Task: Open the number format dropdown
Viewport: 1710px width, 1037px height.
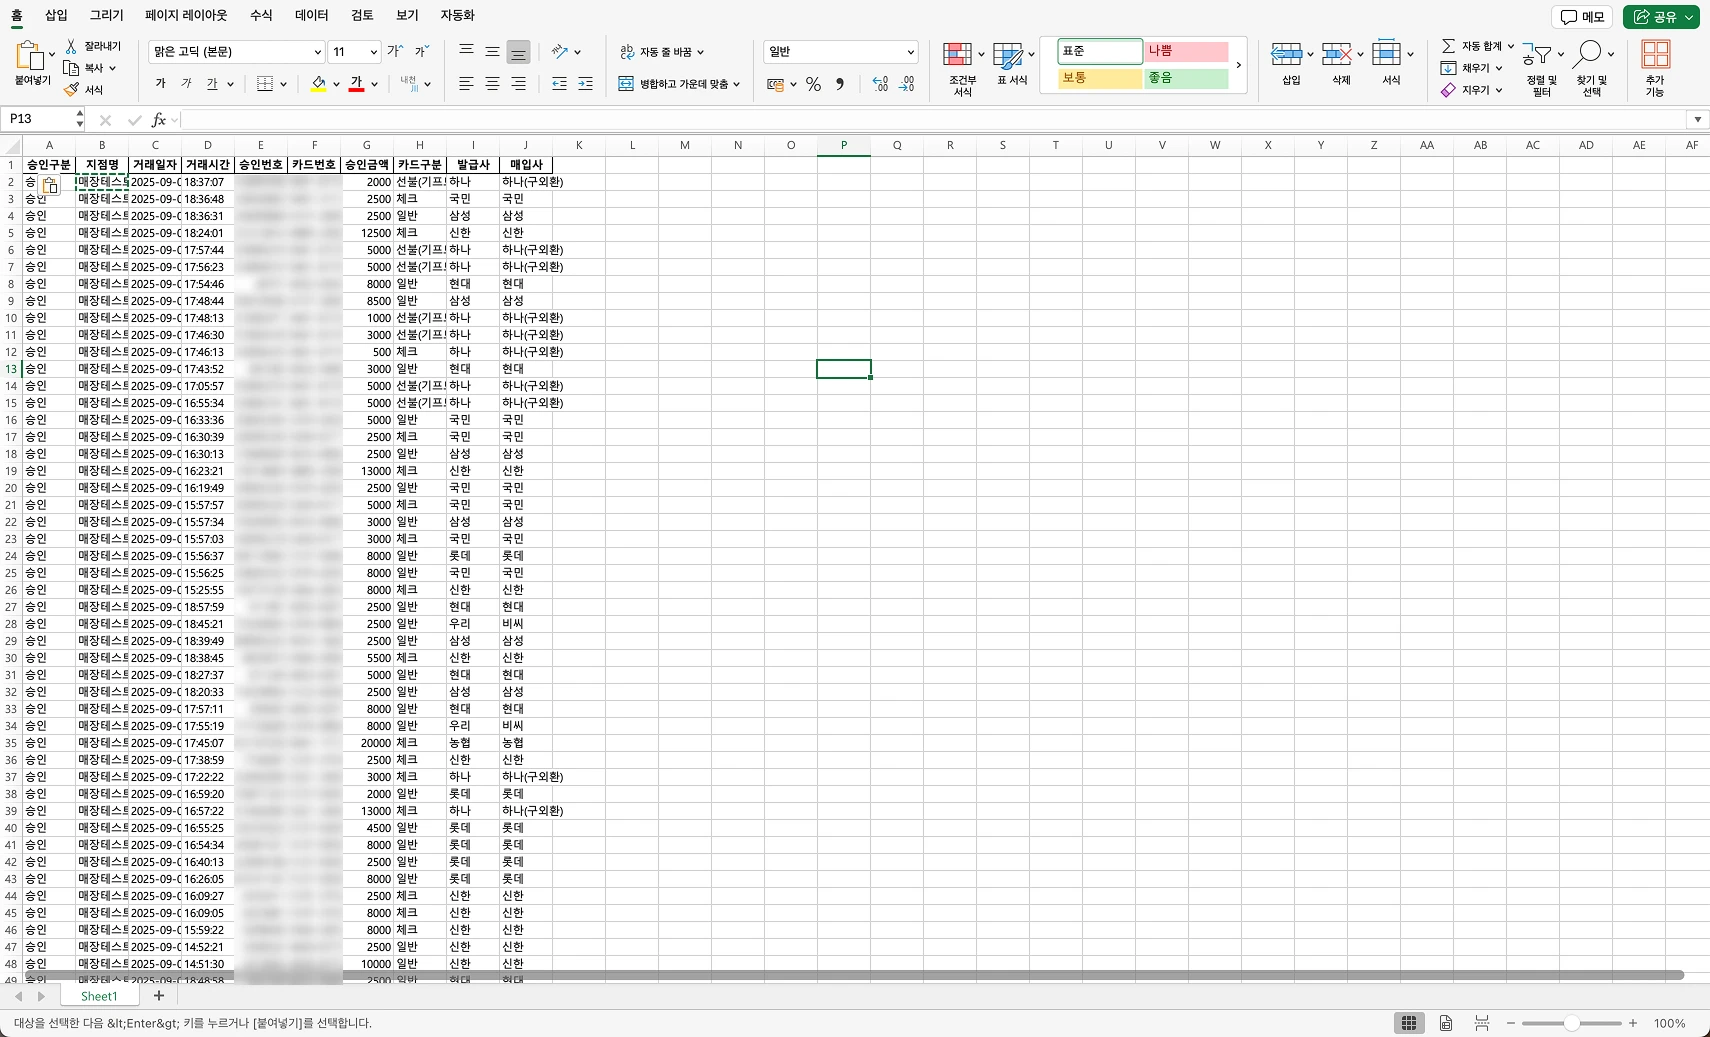Action: pyautogui.click(x=910, y=52)
